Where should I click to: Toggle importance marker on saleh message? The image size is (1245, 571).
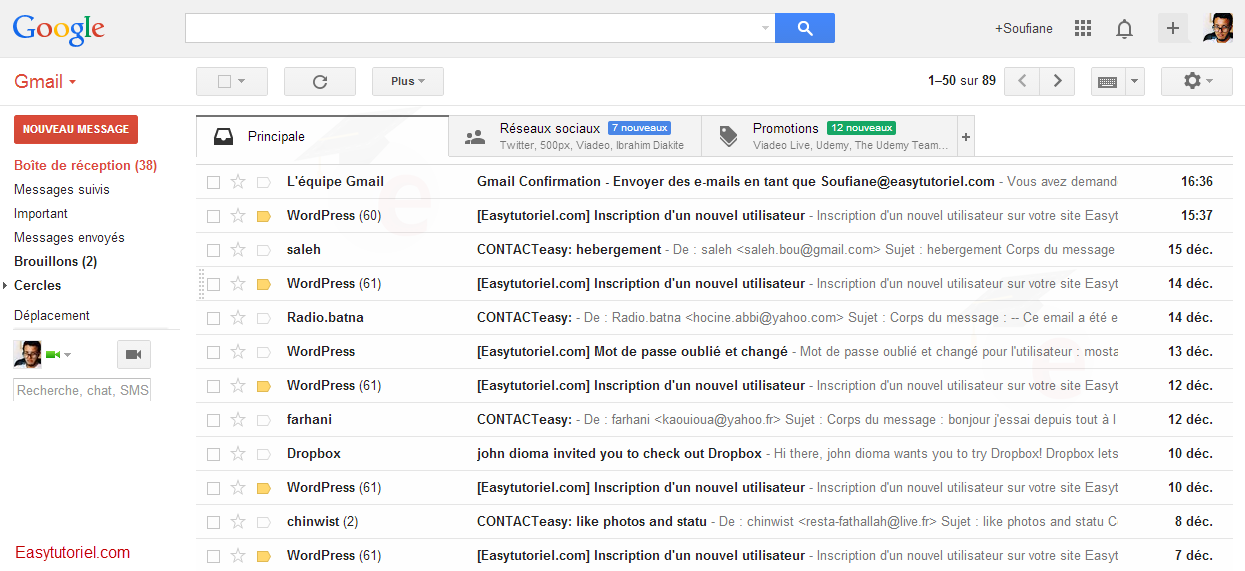[x=264, y=250]
